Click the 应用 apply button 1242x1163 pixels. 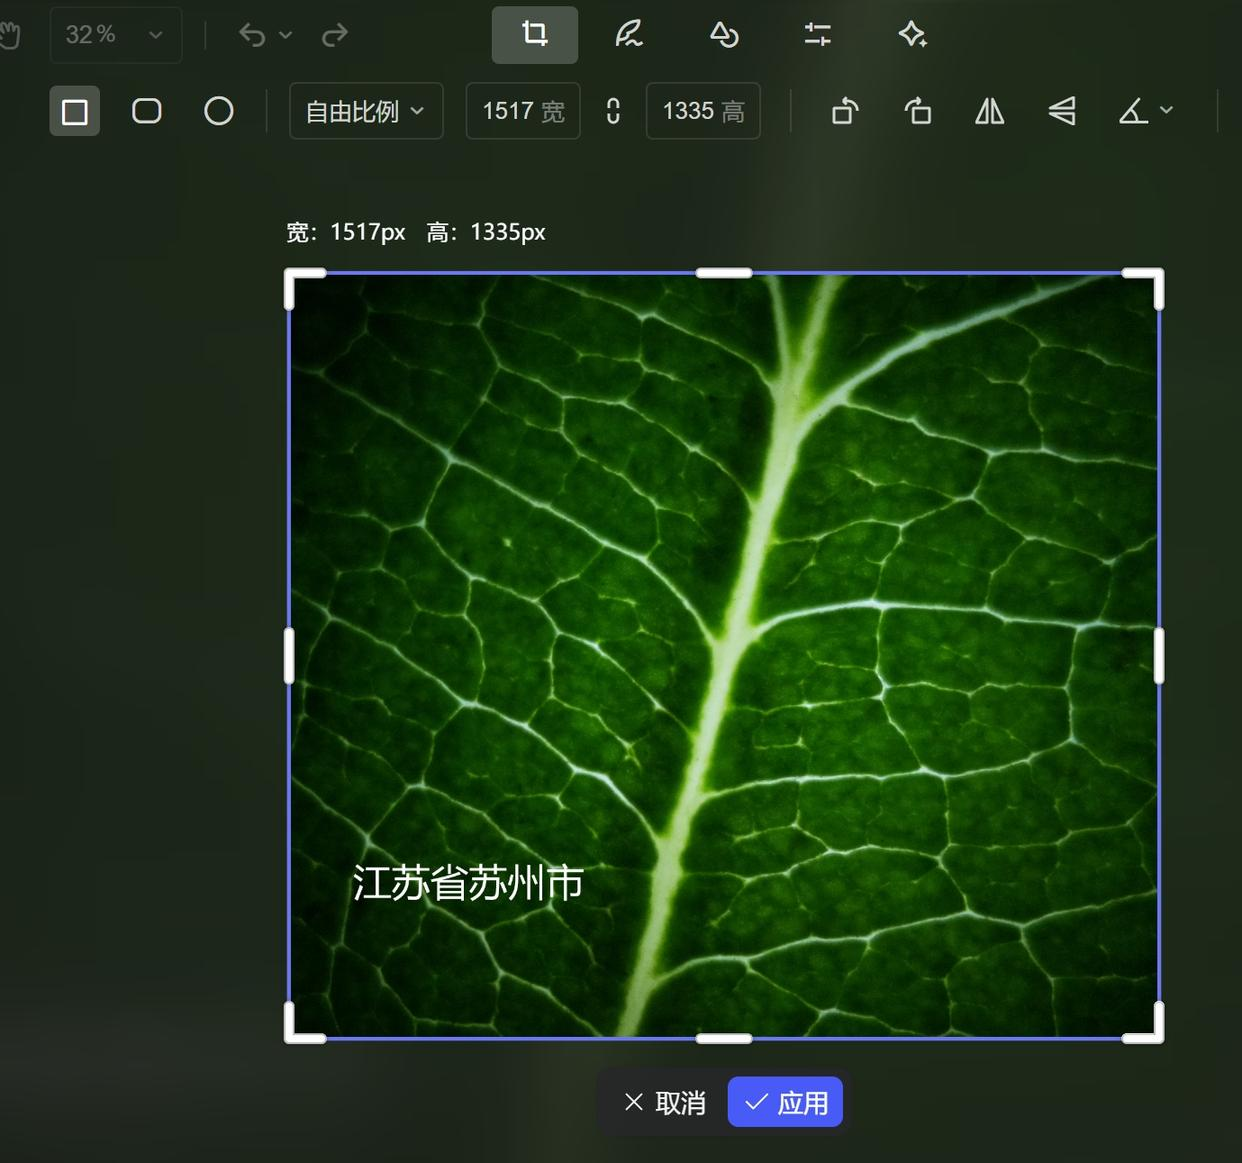click(785, 1102)
